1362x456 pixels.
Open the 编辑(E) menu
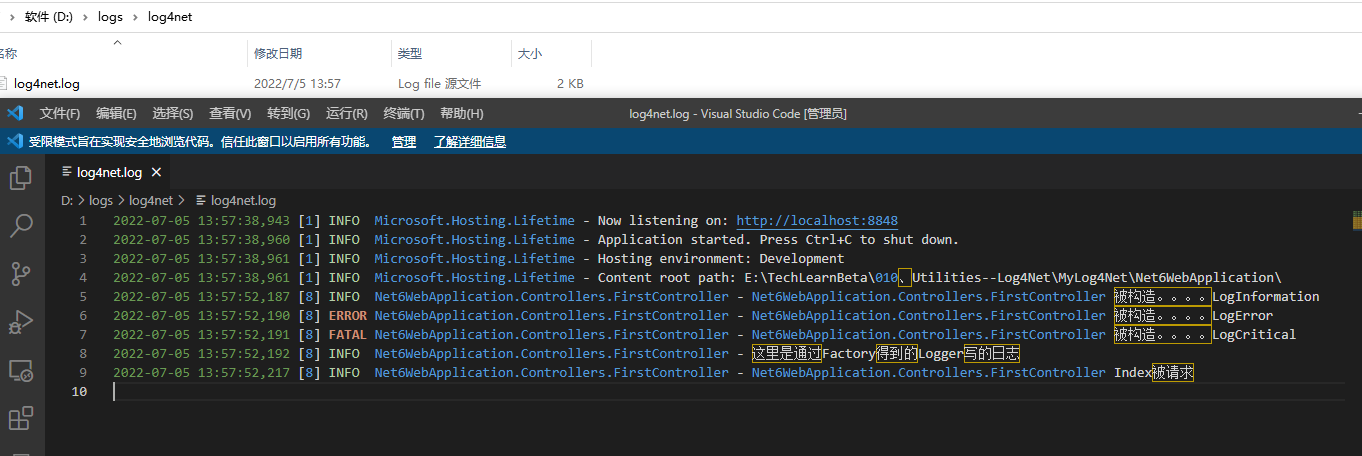pyautogui.click(x=116, y=114)
